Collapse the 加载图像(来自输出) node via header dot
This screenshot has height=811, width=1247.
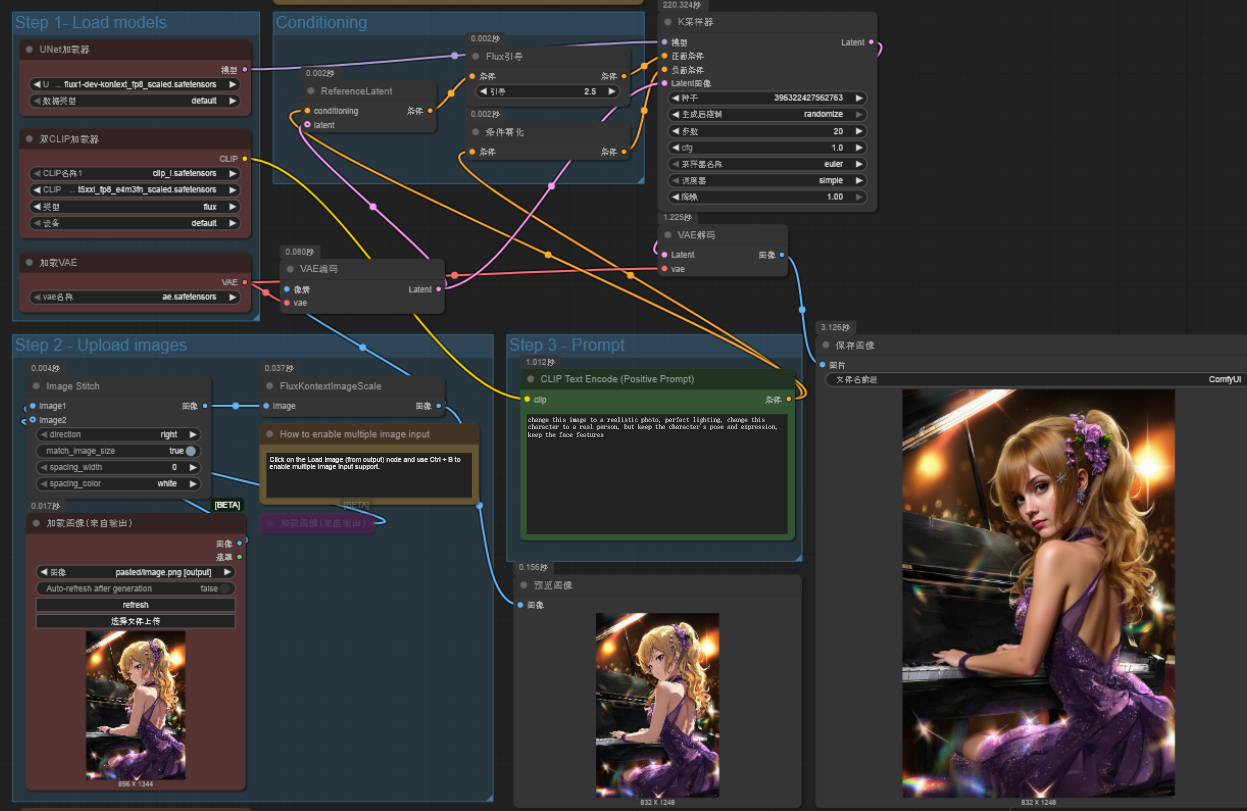click(x=36, y=523)
